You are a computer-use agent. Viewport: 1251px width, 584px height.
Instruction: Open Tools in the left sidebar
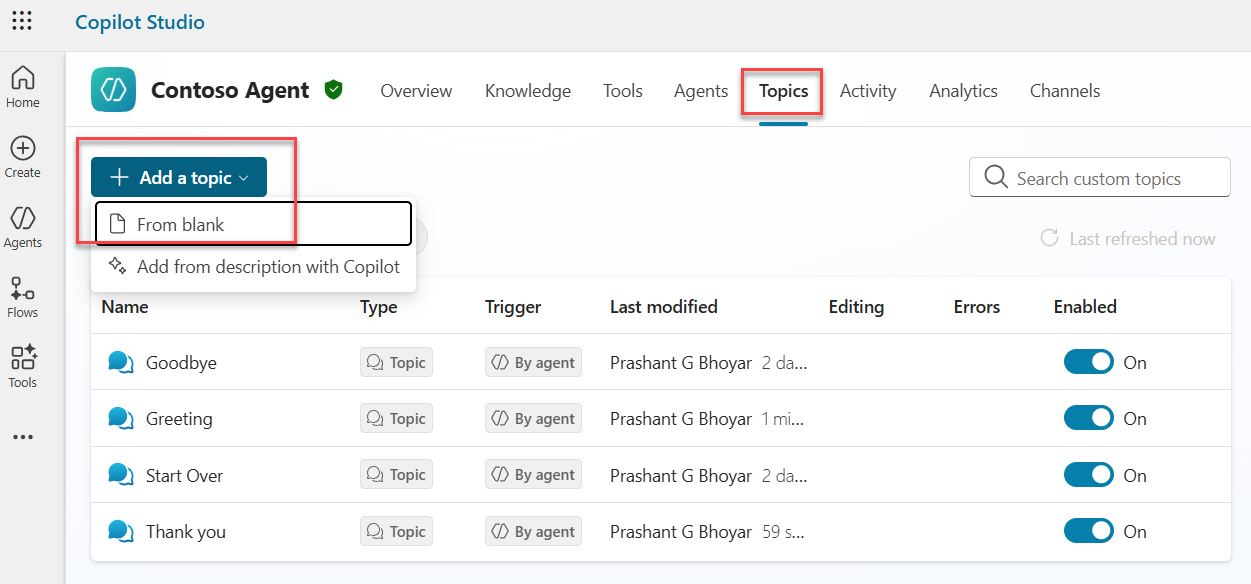[x=22, y=366]
